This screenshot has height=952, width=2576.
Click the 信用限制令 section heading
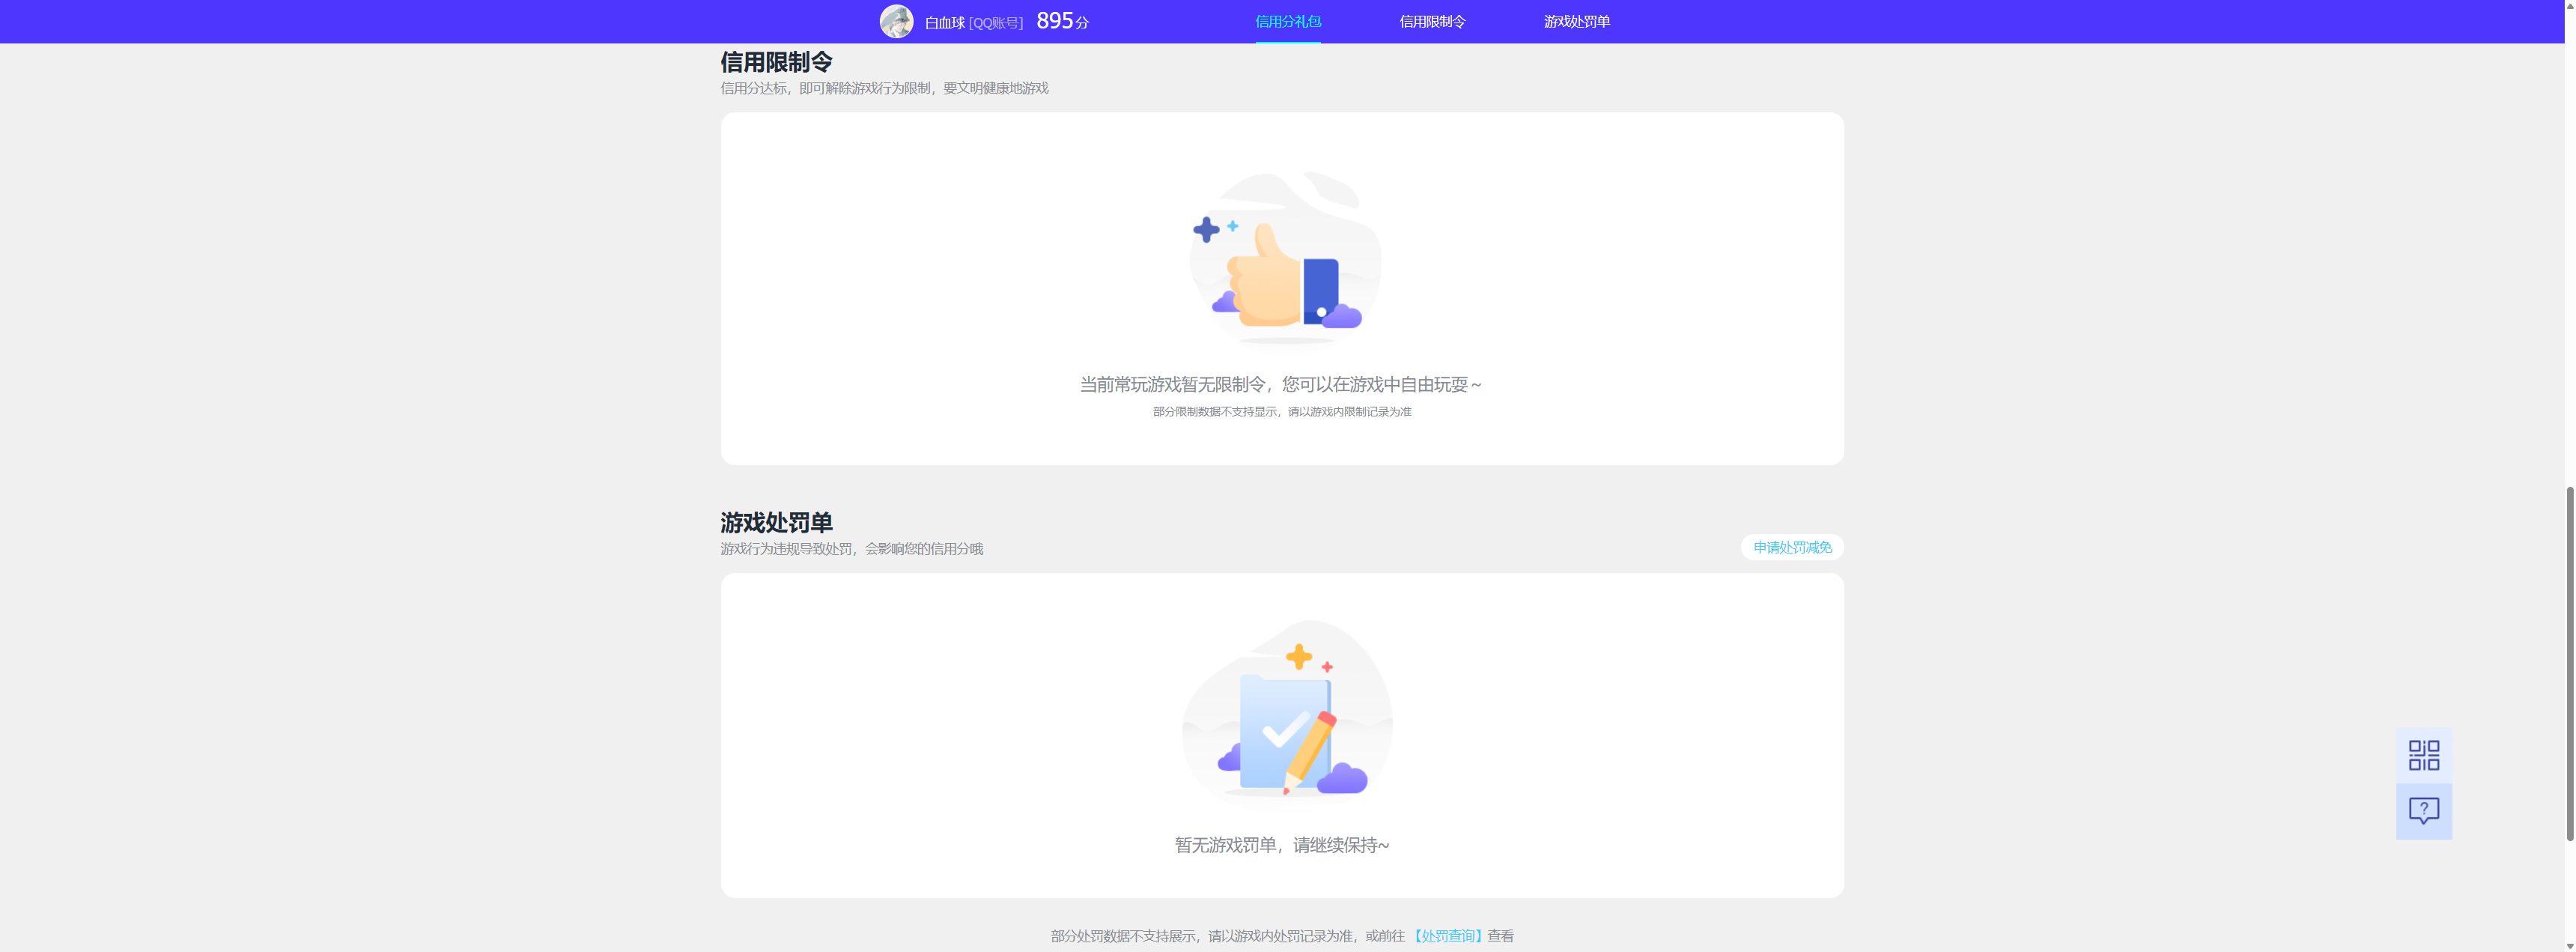(x=776, y=62)
